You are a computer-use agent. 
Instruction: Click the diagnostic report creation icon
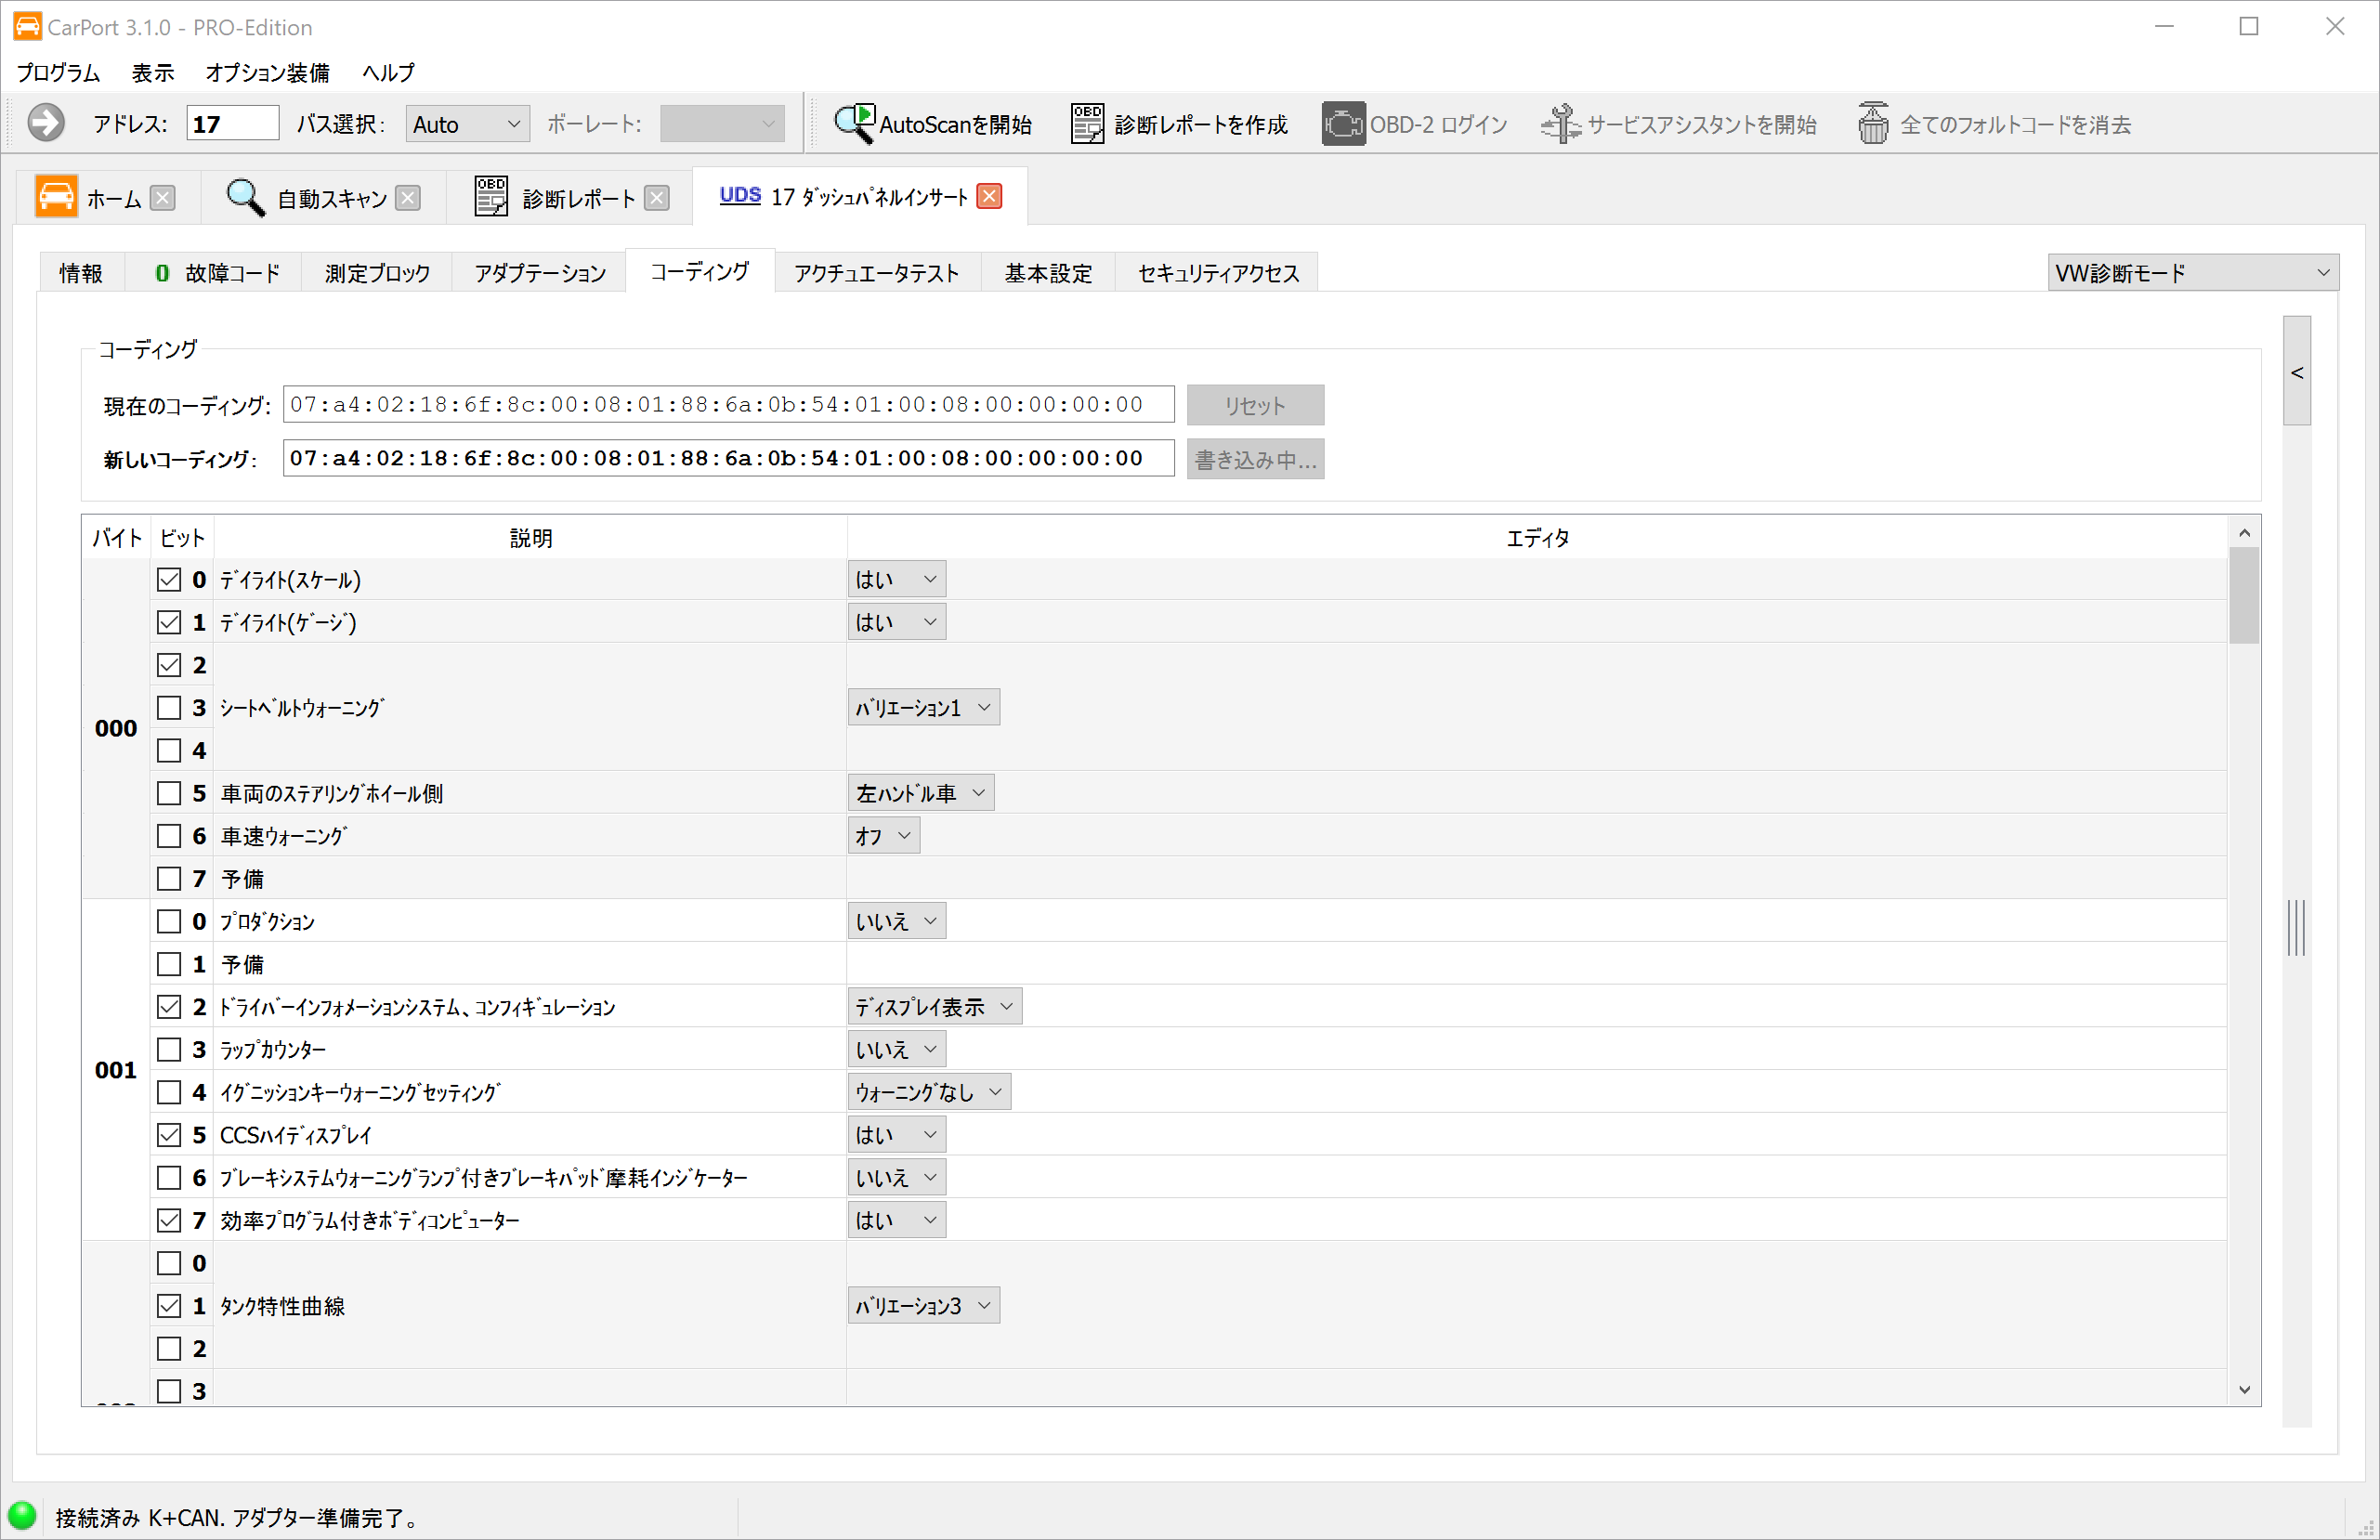click(1087, 124)
